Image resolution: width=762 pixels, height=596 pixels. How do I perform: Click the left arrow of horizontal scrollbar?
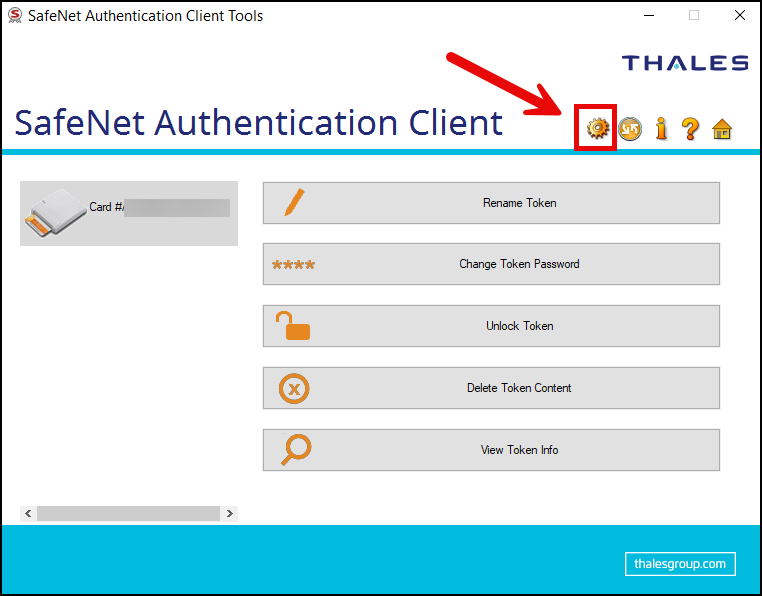pyautogui.click(x=28, y=513)
